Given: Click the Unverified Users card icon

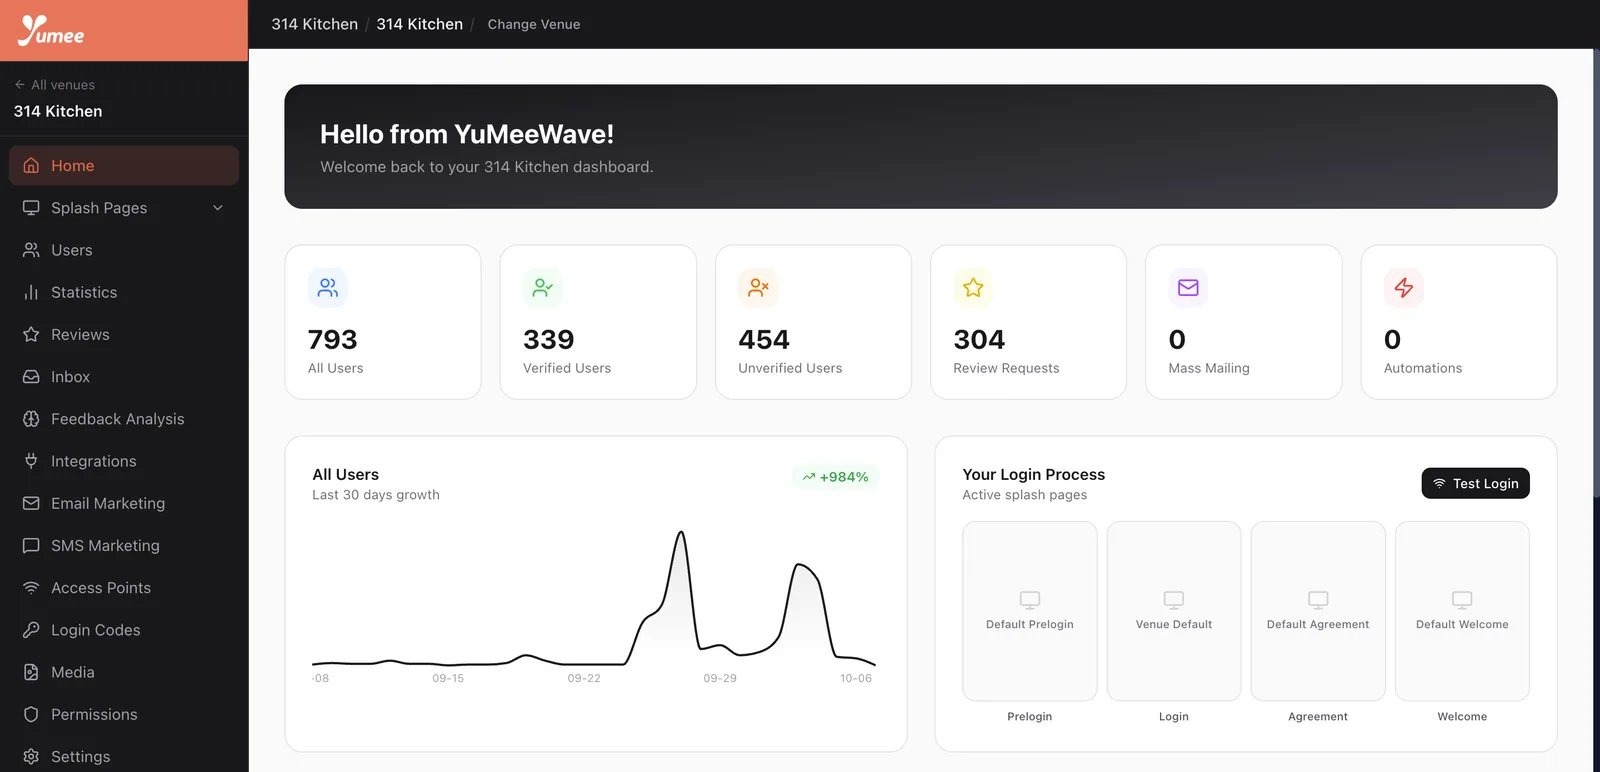Looking at the screenshot, I should (x=758, y=288).
